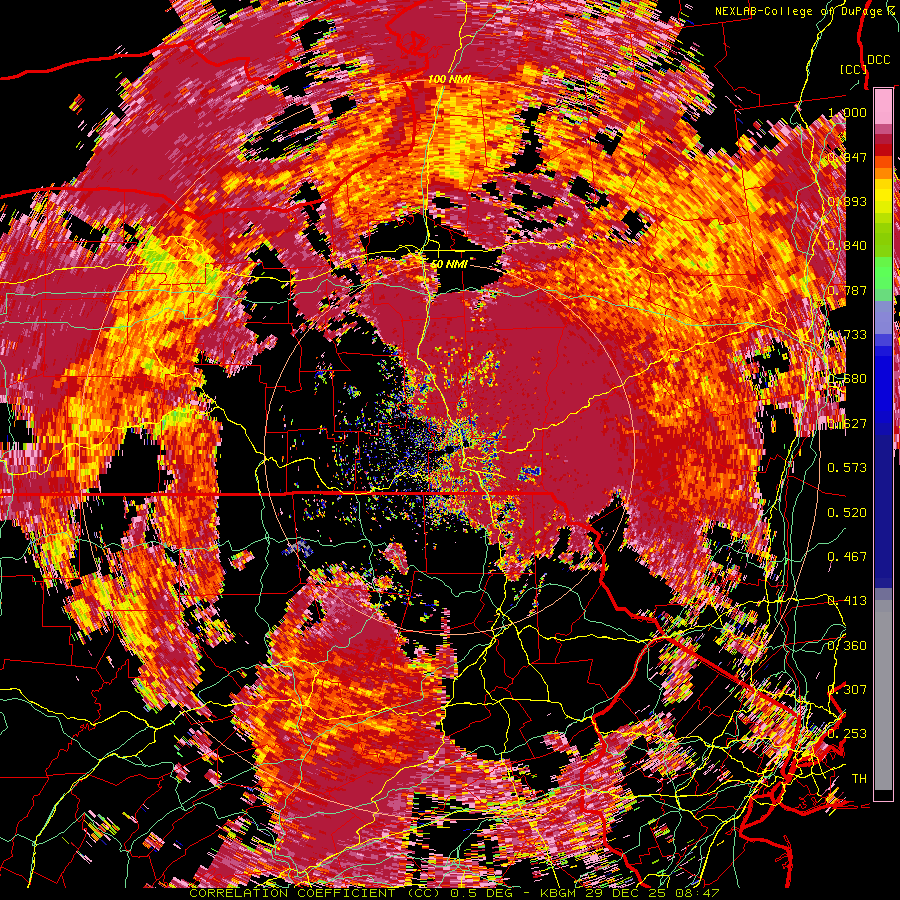Click the TH label at the legend bottom
The height and width of the screenshot is (900, 900).
859,778
